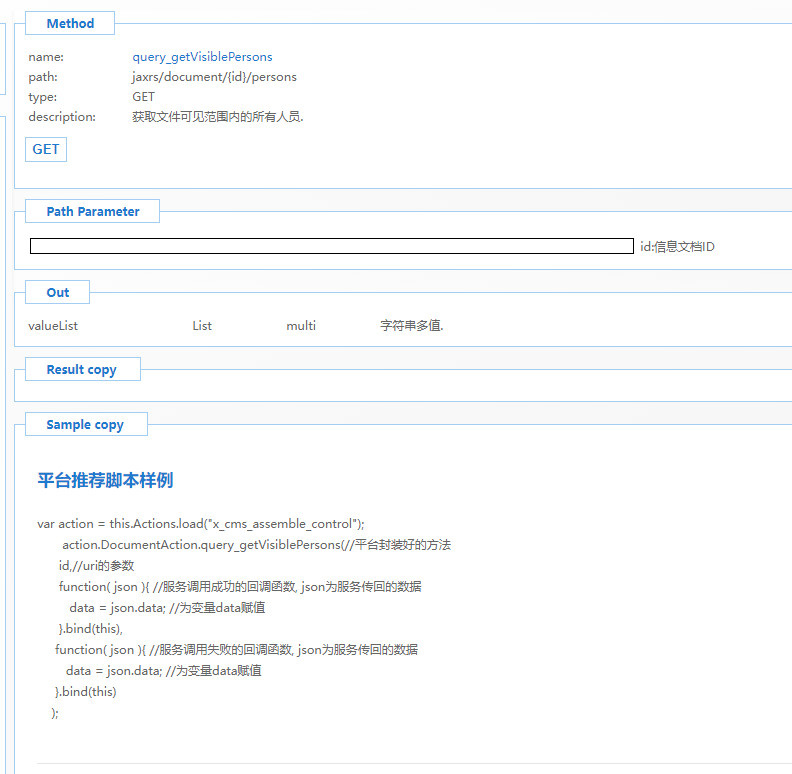The width and height of the screenshot is (792, 774).
Task: Click the valueList output field name
Action: 53,326
